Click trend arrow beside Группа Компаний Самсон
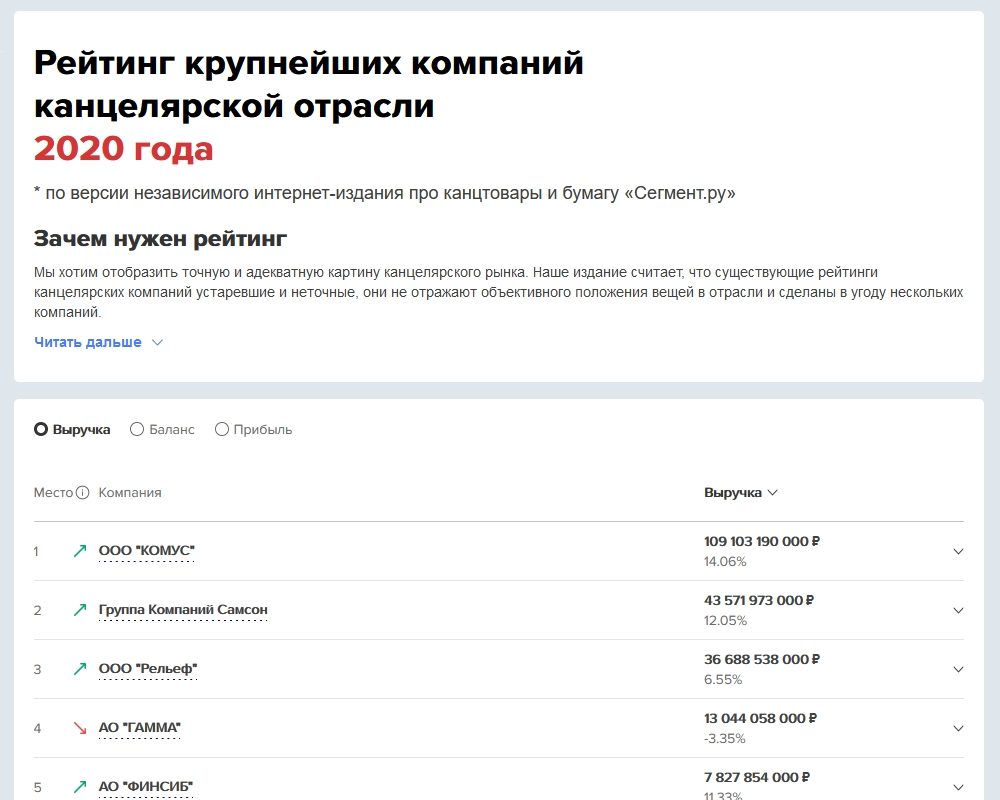The height and width of the screenshot is (800, 1000). 80,610
